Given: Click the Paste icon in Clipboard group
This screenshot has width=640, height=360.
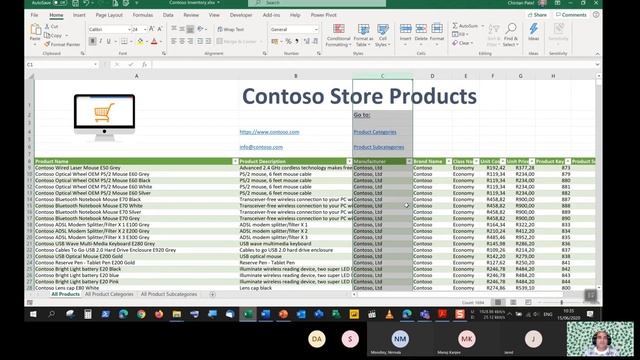Looking at the screenshot, I should tap(35, 29).
